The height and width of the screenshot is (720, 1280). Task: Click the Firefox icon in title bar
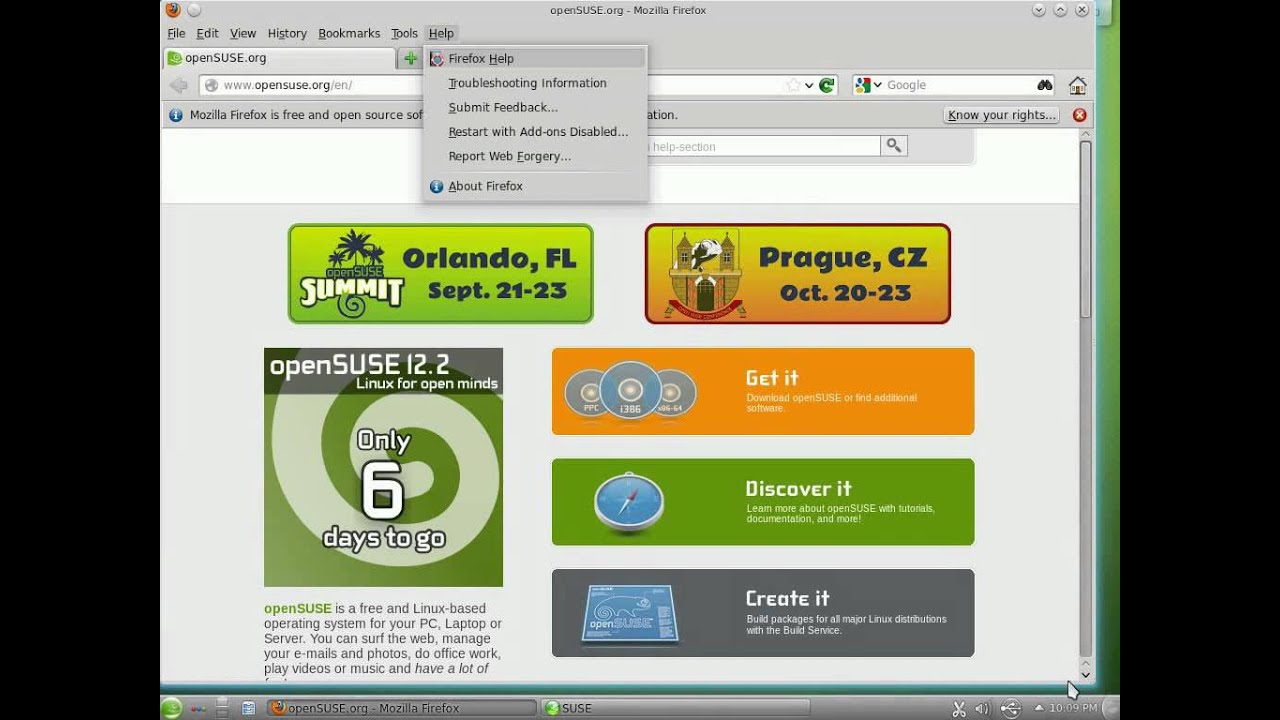pyautogui.click(x=172, y=10)
